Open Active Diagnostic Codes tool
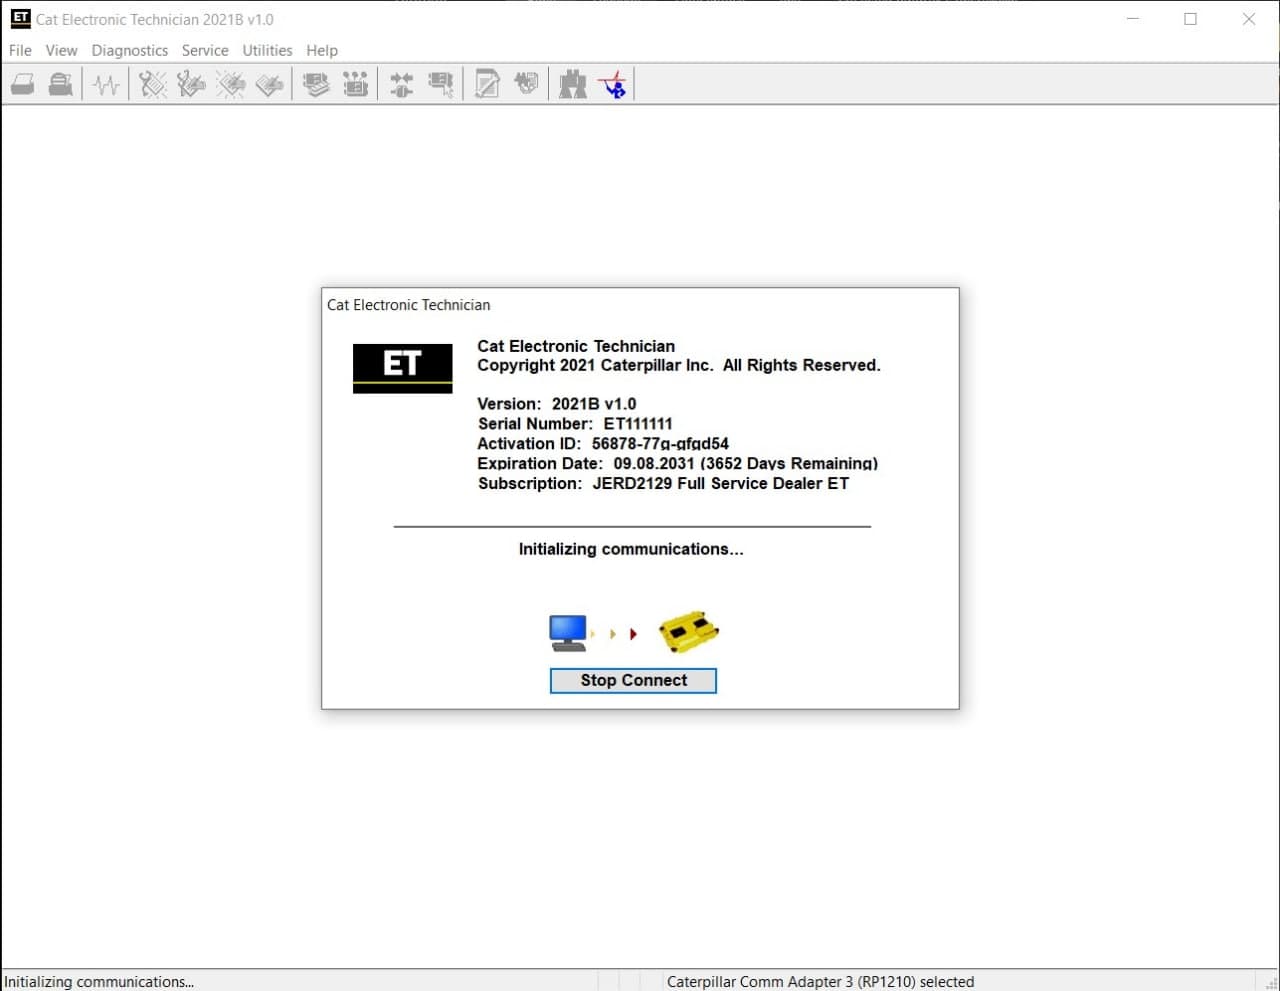 pos(152,84)
